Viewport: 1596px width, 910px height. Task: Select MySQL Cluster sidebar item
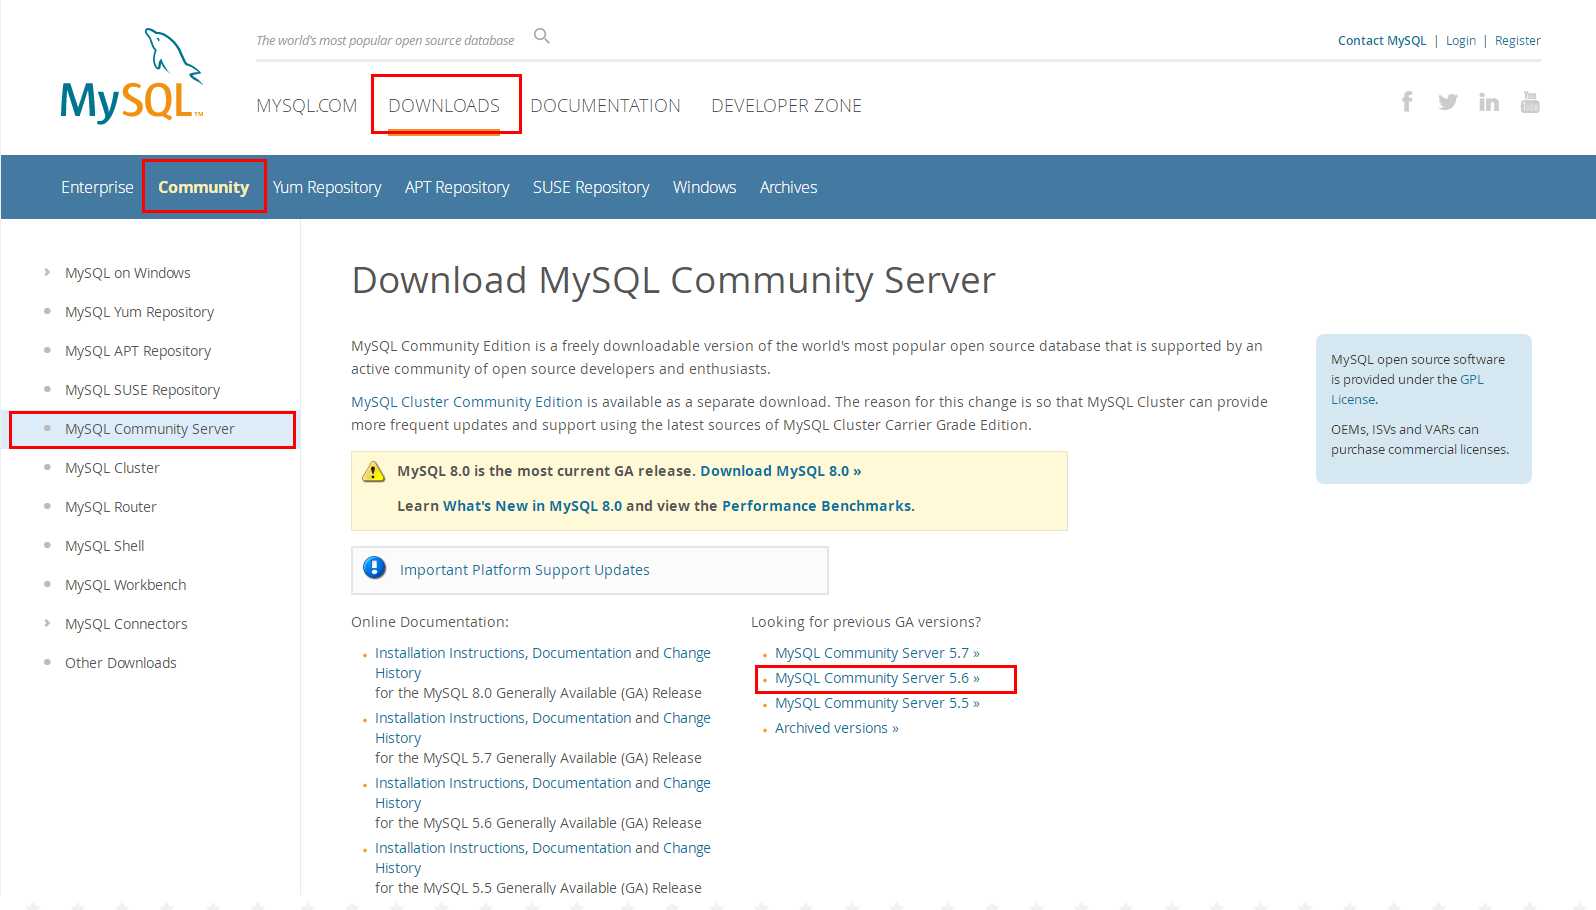point(112,468)
